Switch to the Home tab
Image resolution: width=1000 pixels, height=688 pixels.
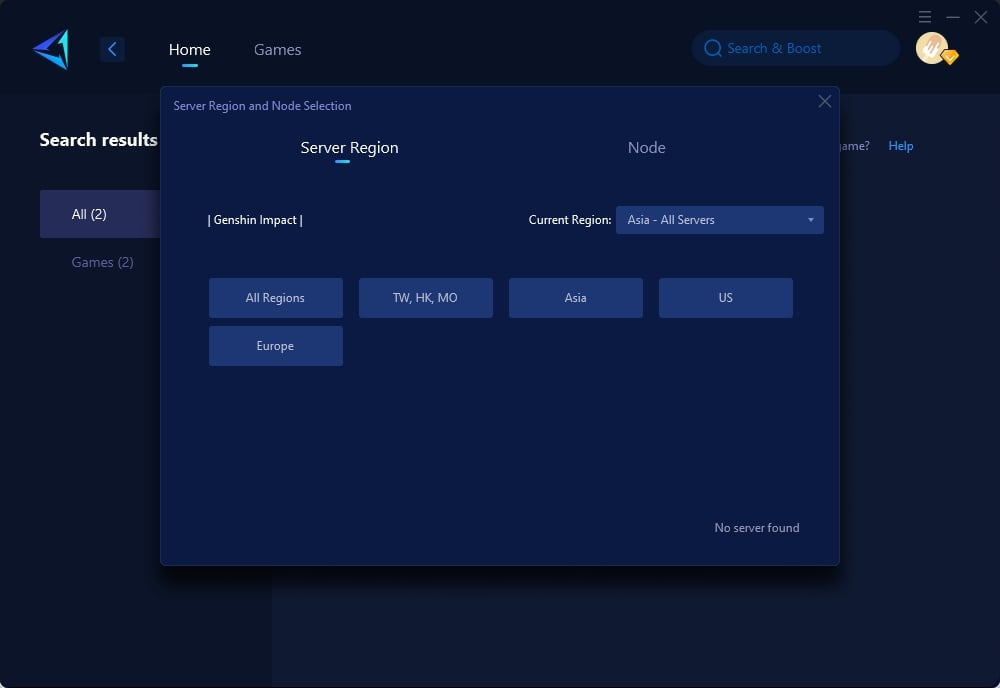point(189,50)
